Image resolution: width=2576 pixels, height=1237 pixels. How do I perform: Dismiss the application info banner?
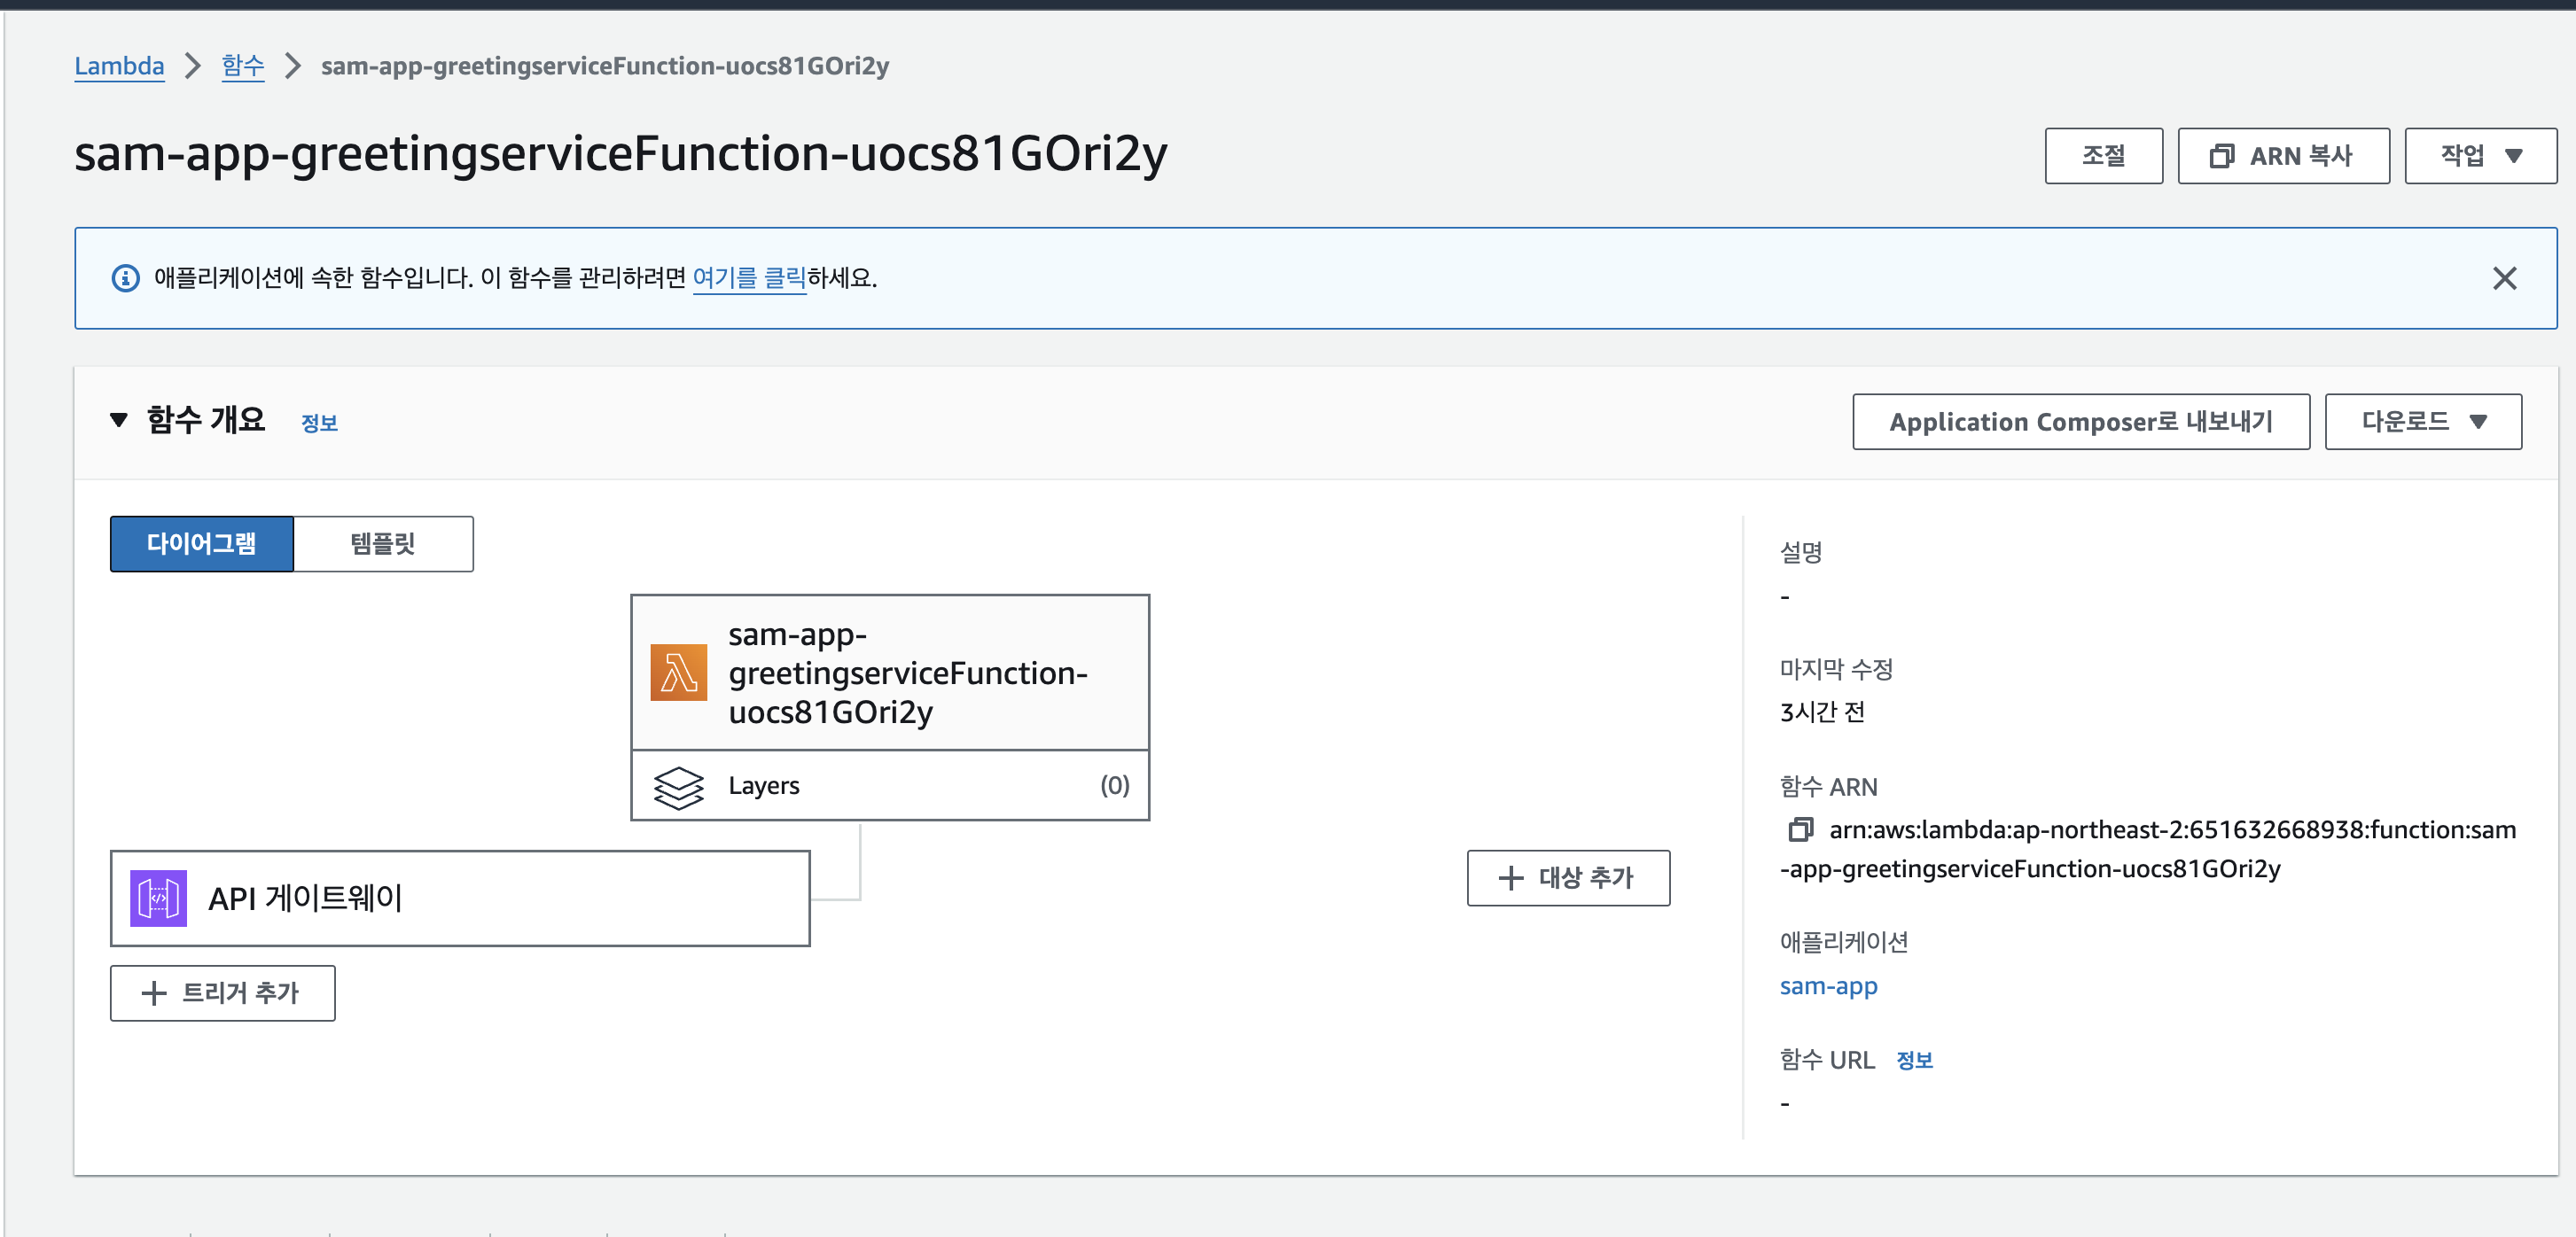click(2504, 278)
